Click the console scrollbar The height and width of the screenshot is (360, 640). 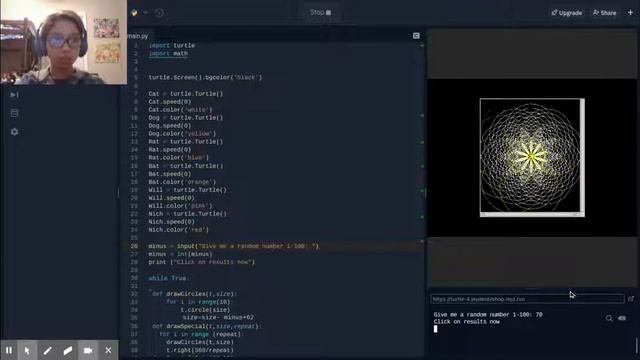[636, 346]
